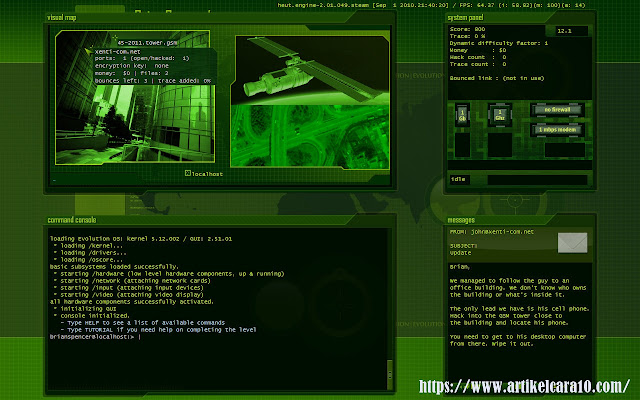Click the 'Bounced link : (not in use)' line
The width and height of the screenshot is (640, 400).
tap(497, 78)
